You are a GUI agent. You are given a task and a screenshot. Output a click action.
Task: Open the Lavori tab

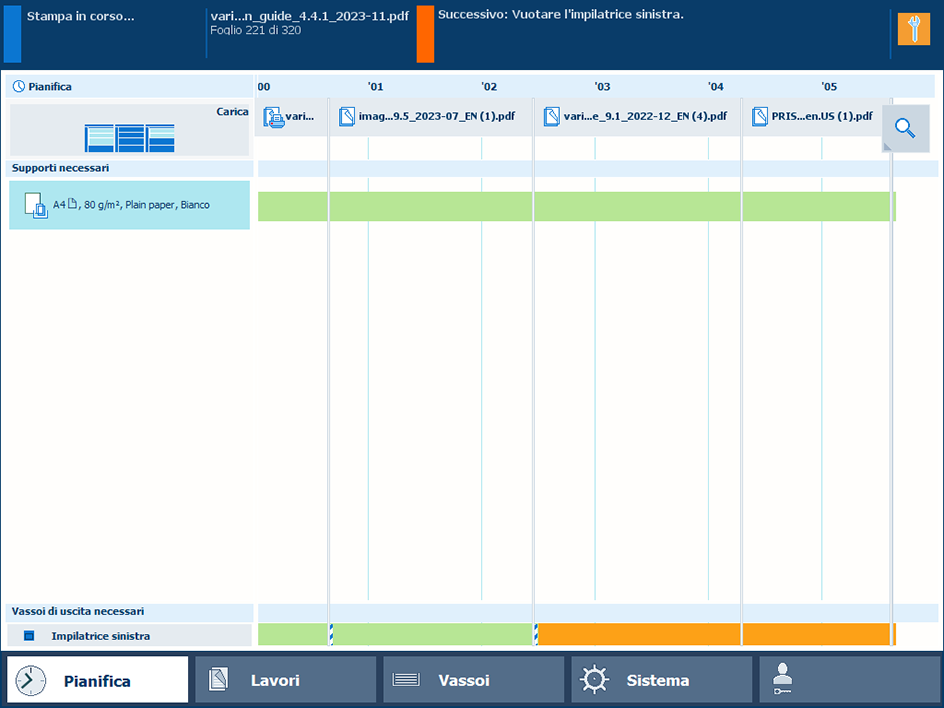click(285, 680)
